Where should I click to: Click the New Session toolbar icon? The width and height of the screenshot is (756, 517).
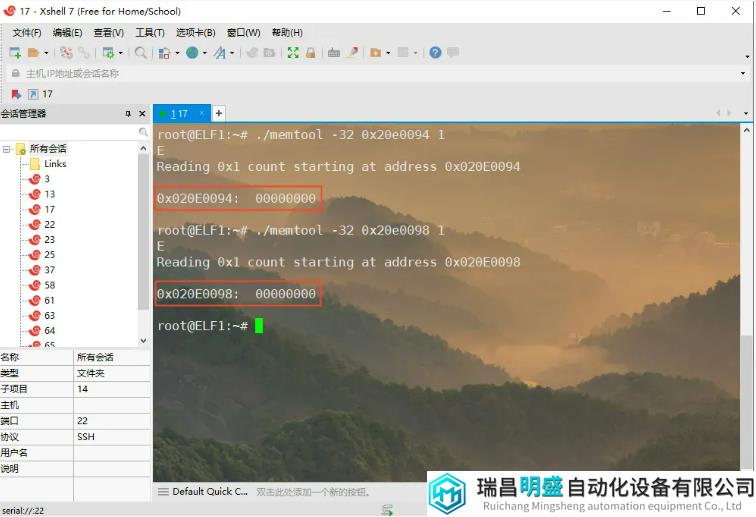pos(15,53)
